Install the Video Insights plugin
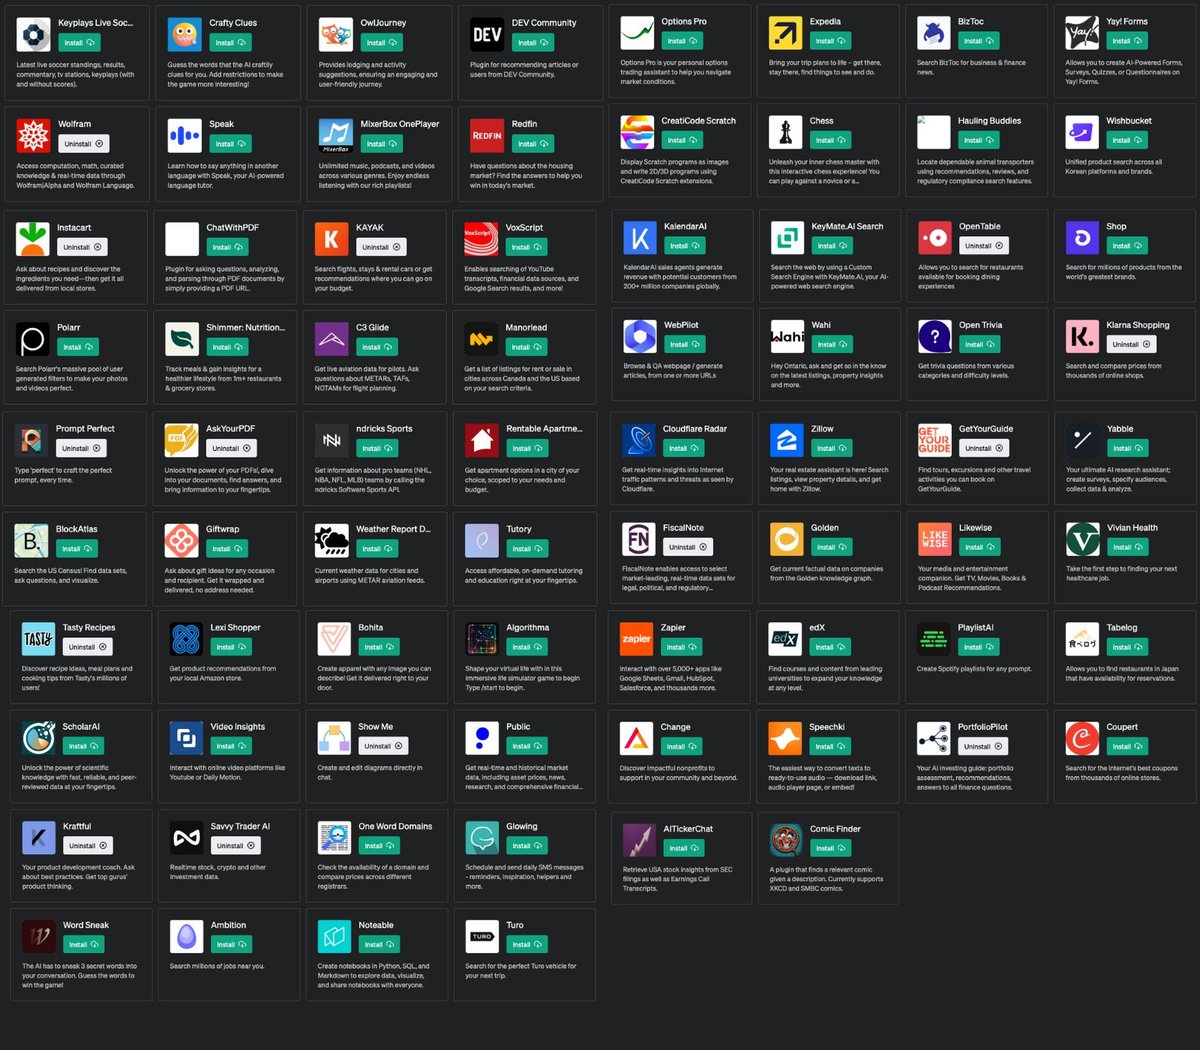The width and height of the screenshot is (1200, 1050). tap(231, 746)
